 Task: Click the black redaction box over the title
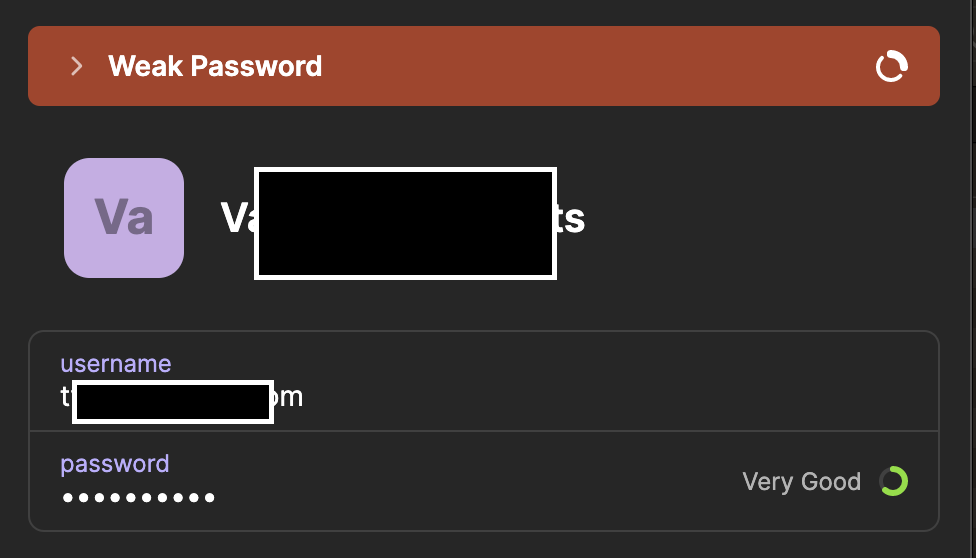pyautogui.click(x=405, y=224)
